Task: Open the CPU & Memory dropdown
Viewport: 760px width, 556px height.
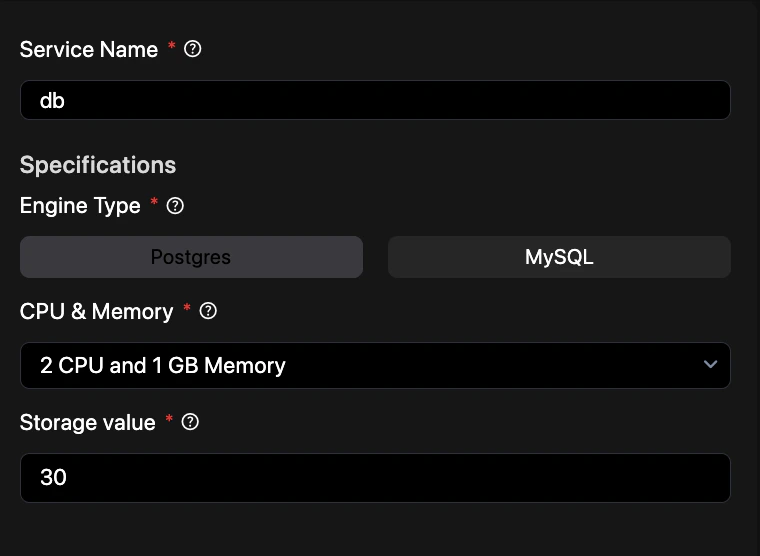Action: 375,365
